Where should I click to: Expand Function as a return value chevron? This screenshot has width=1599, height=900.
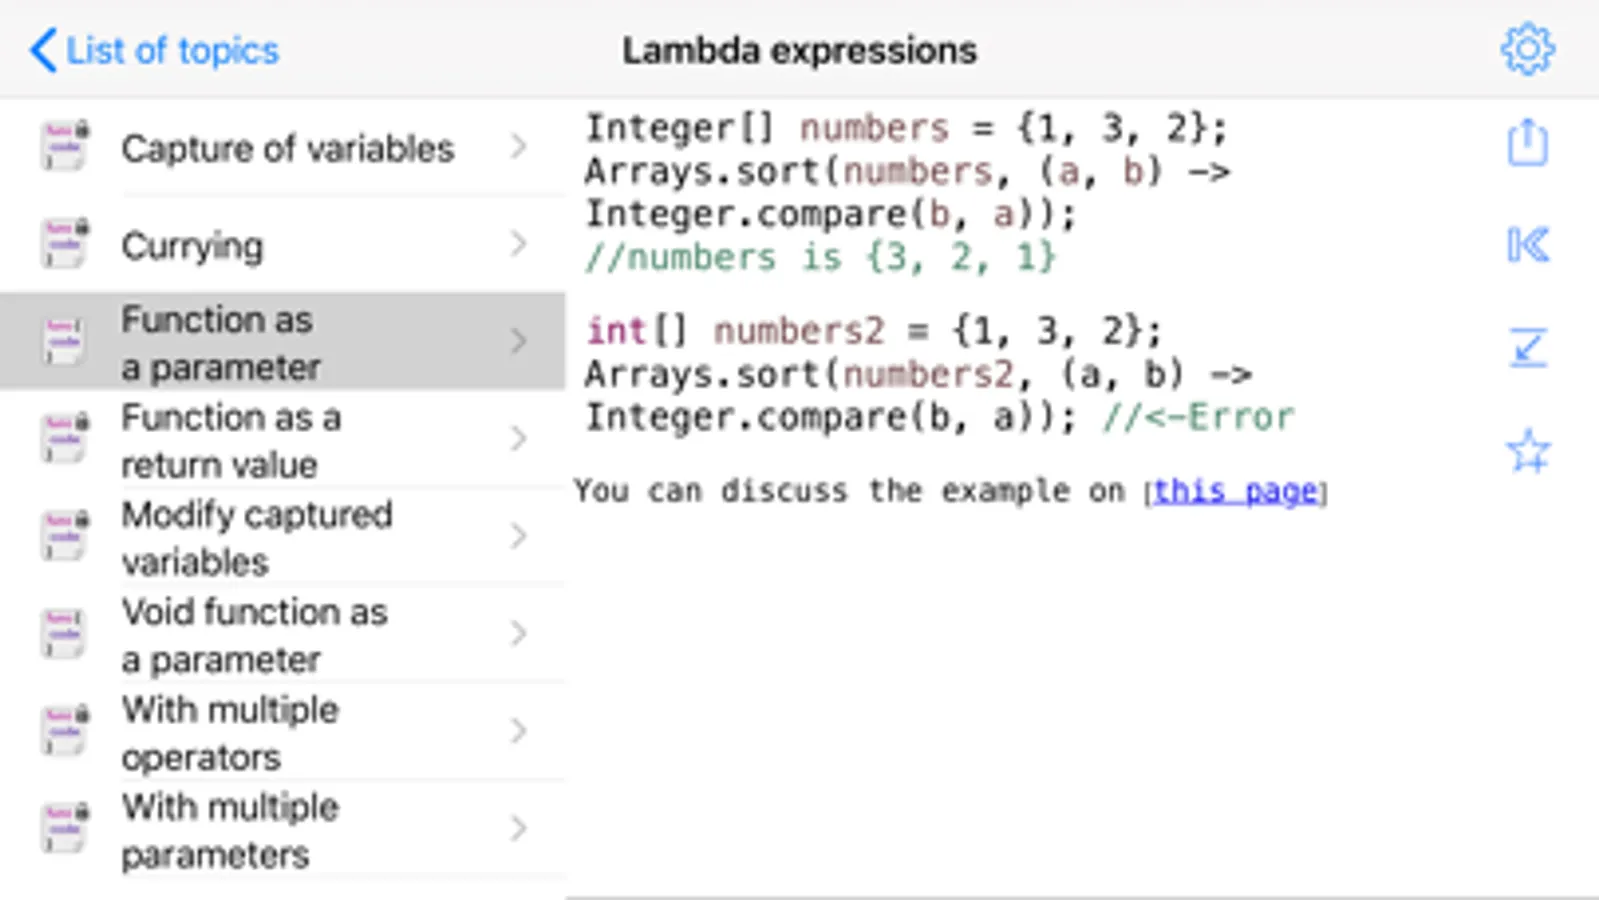pyautogui.click(x=518, y=439)
